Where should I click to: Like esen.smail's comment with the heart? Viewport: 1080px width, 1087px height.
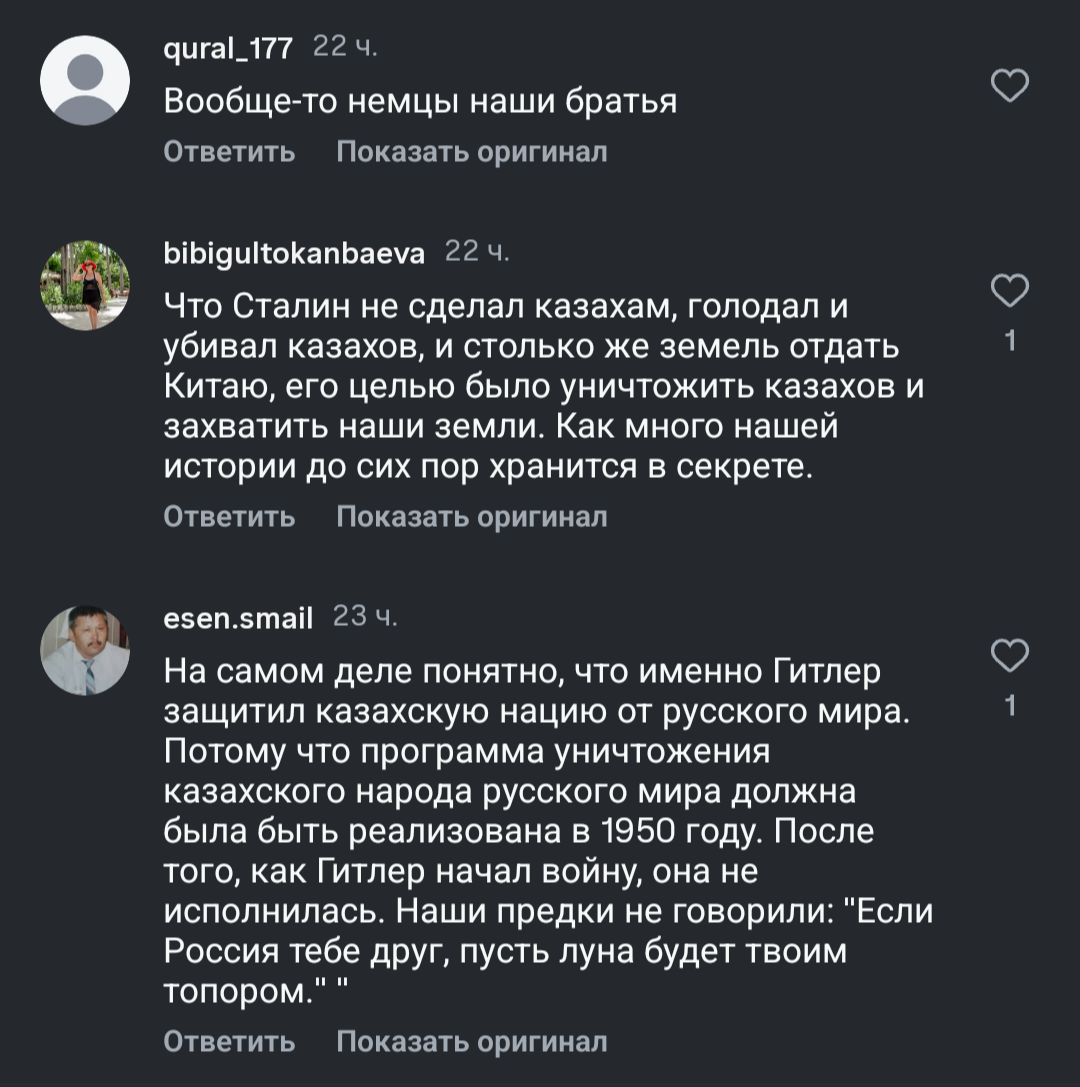tap(1009, 657)
